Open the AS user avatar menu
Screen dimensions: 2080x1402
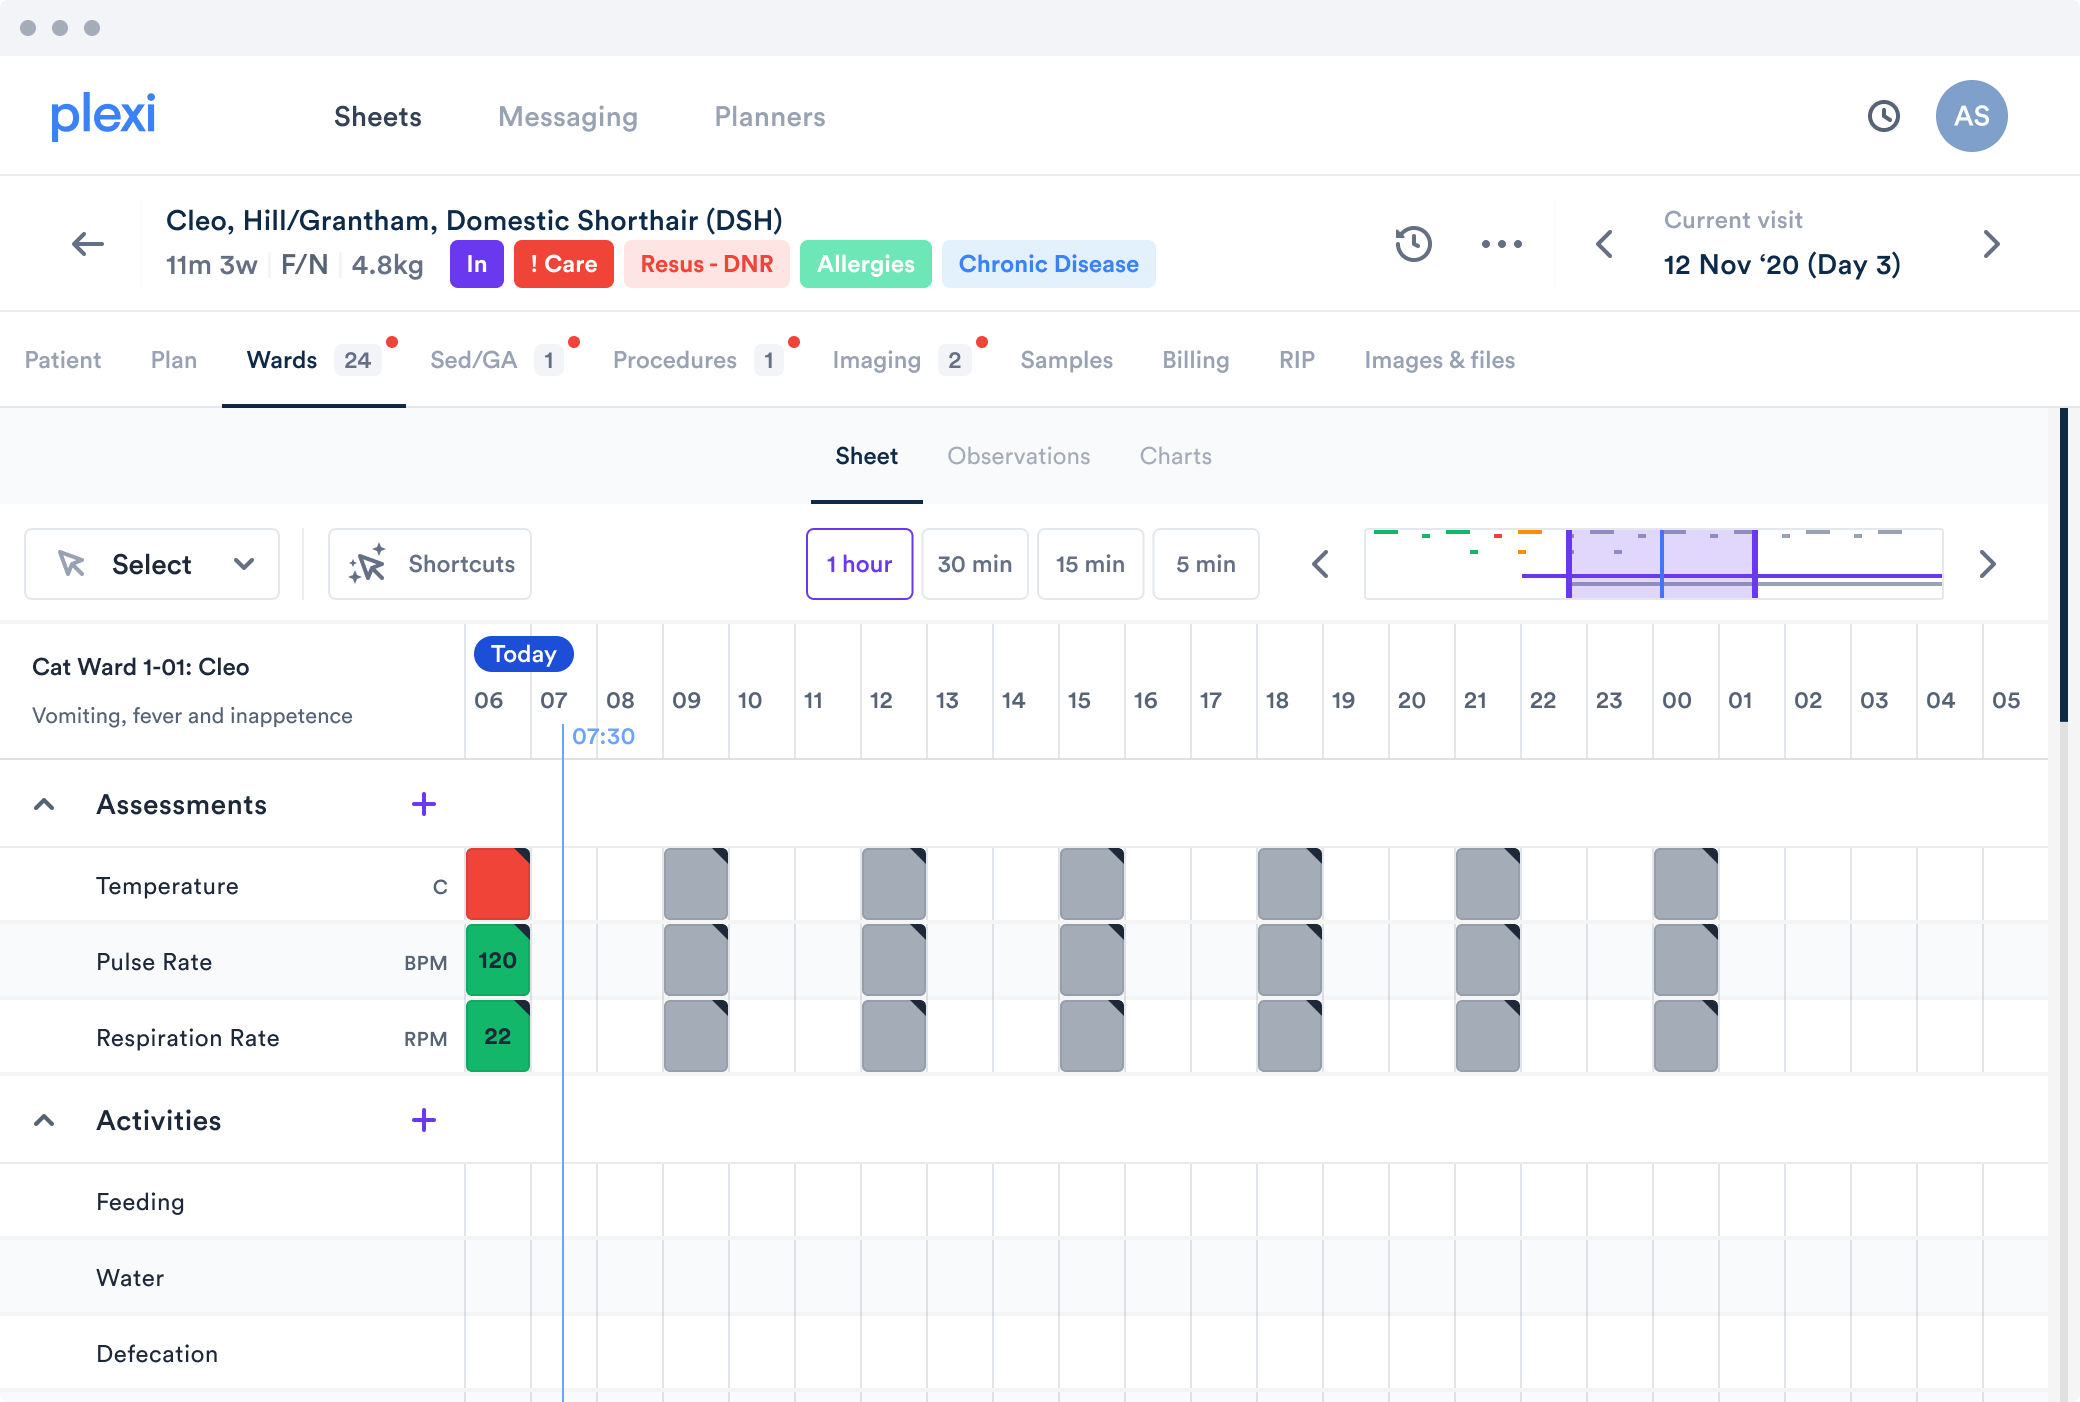(1971, 116)
